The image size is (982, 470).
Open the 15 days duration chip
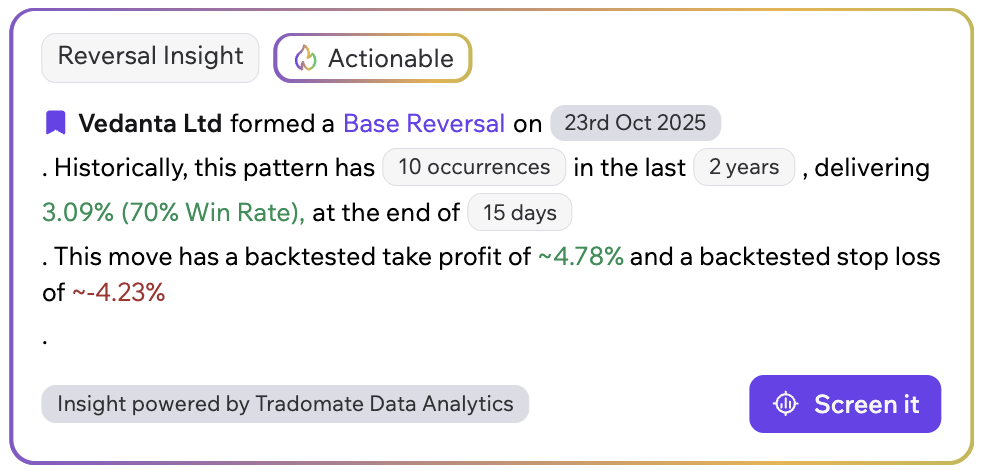coord(519,212)
